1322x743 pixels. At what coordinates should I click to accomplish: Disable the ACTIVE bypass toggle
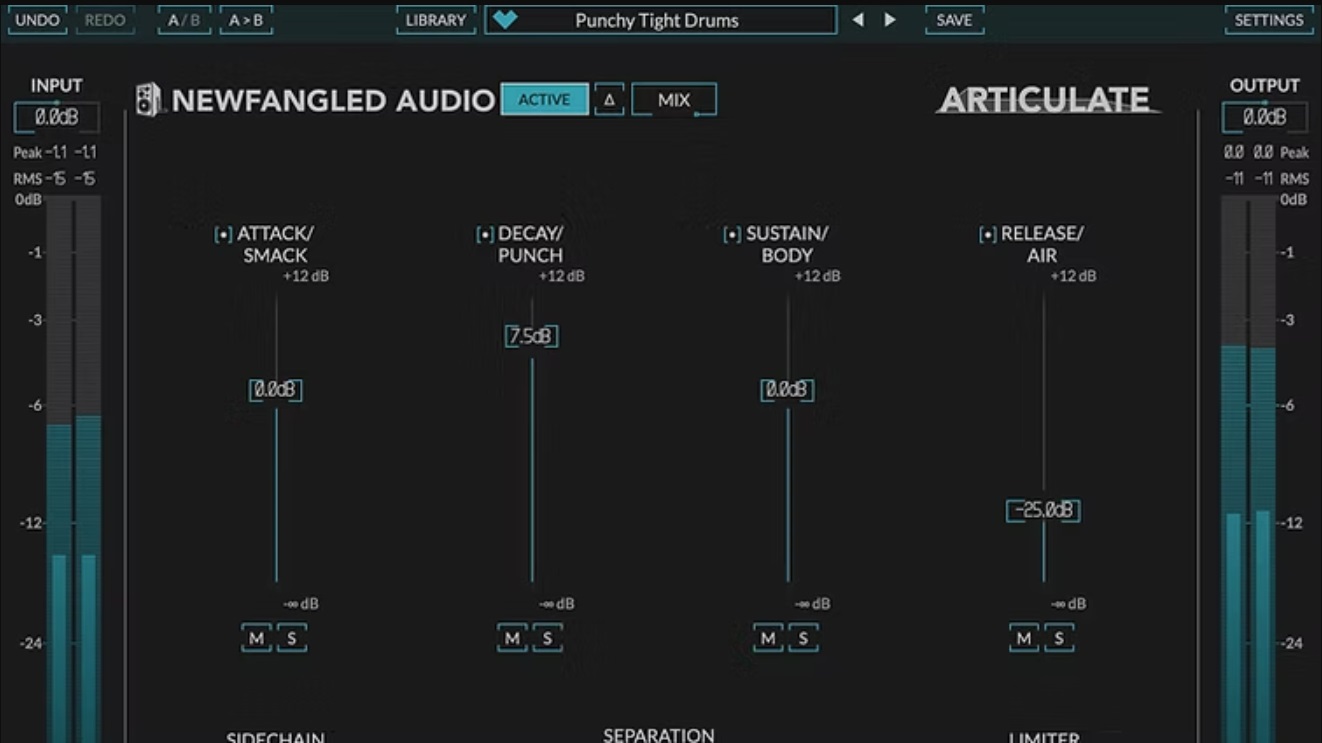coord(544,99)
